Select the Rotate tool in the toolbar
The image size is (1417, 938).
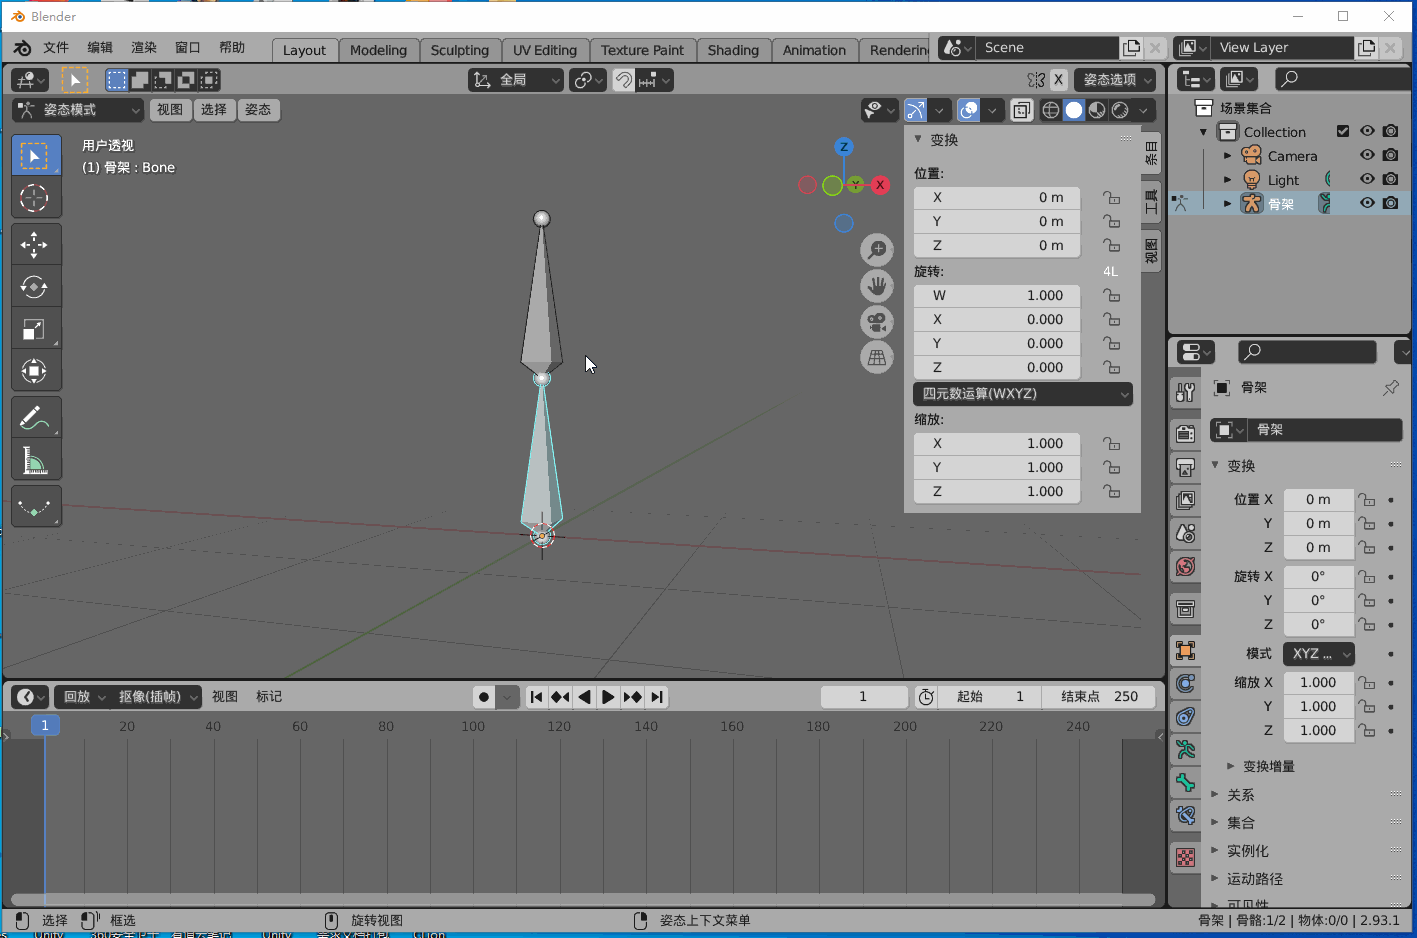(35, 287)
